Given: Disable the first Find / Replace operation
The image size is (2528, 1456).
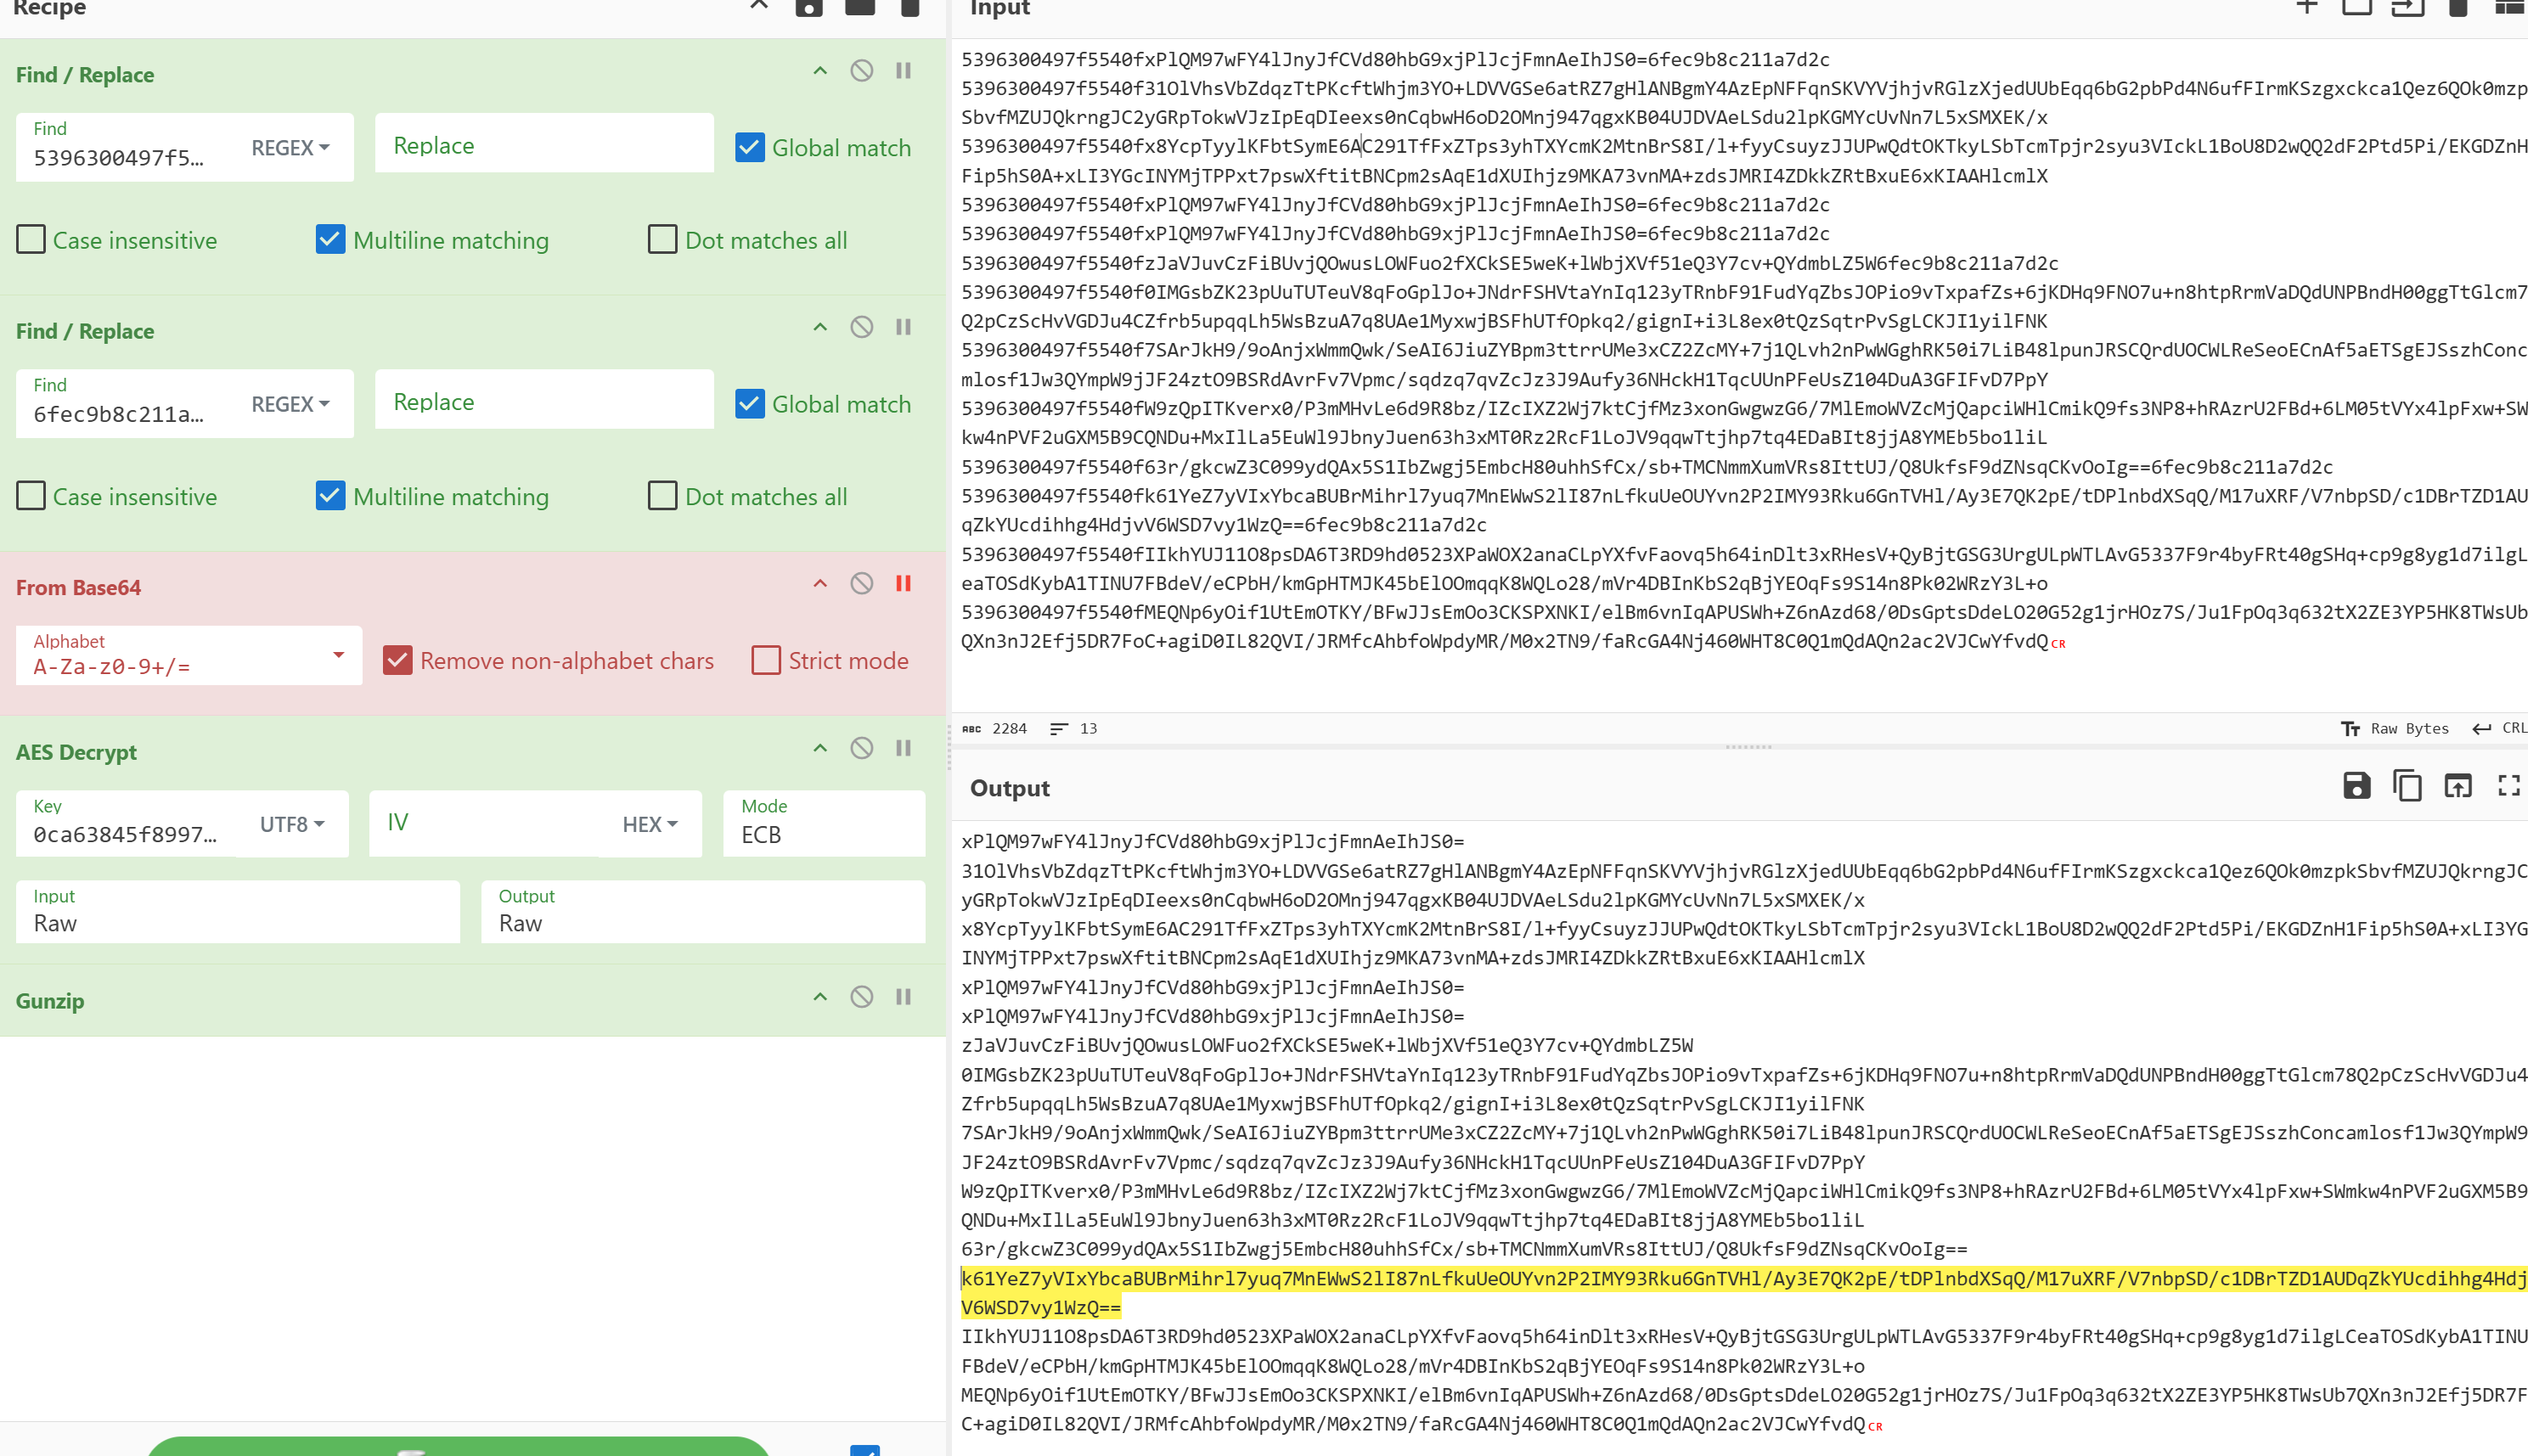Looking at the screenshot, I should [861, 71].
